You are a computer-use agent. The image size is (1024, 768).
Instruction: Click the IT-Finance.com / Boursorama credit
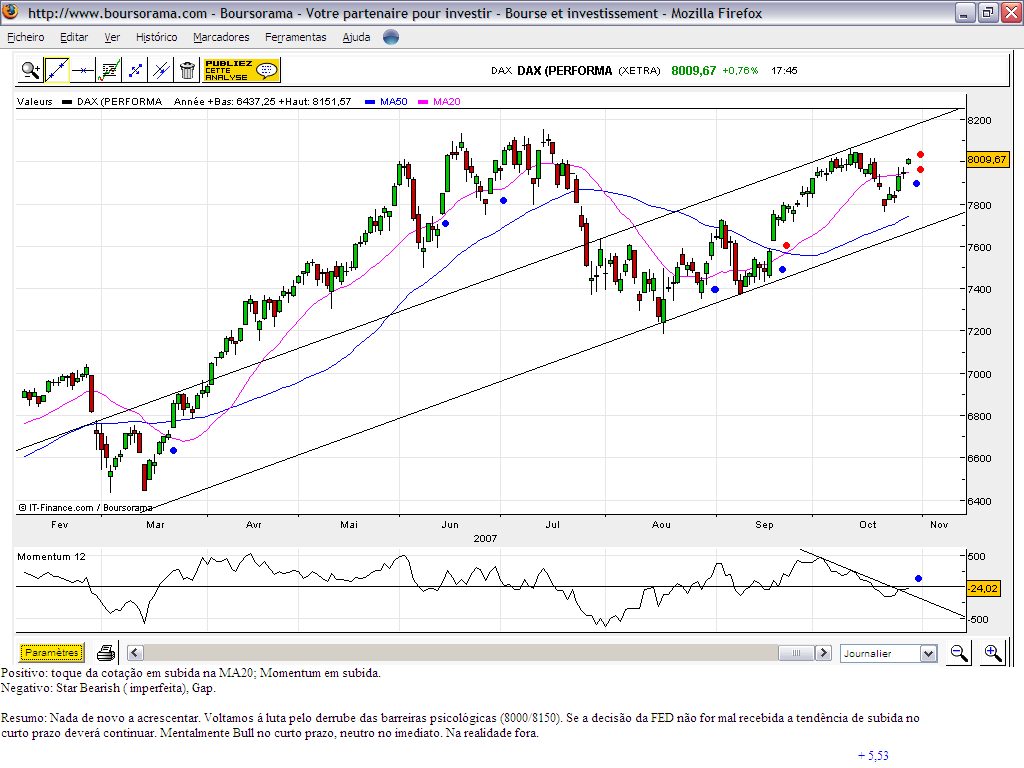(86, 507)
